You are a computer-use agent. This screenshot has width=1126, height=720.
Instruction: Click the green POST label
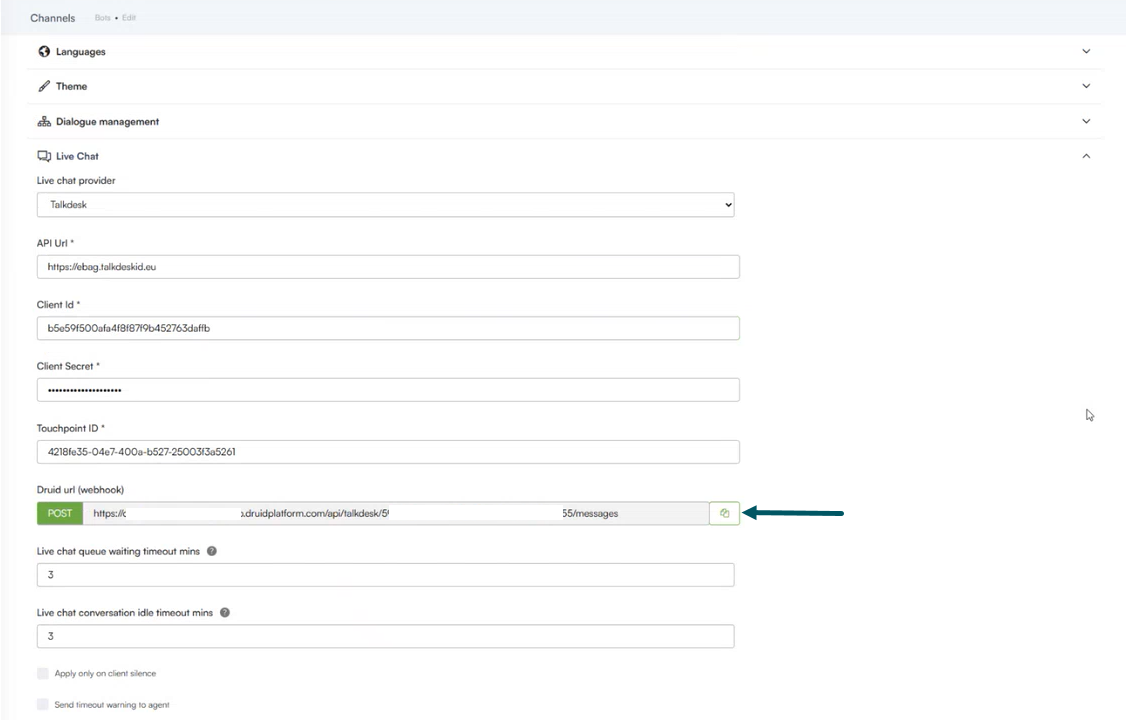pyautogui.click(x=59, y=514)
